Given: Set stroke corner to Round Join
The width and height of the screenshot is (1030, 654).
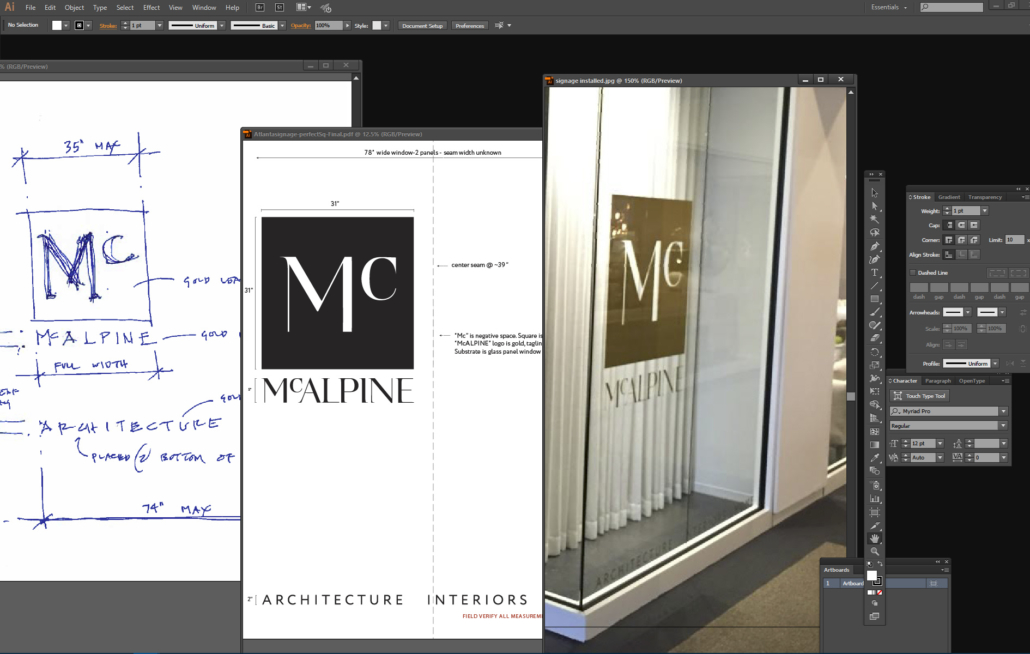Looking at the screenshot, I should (x=961, y=240).
